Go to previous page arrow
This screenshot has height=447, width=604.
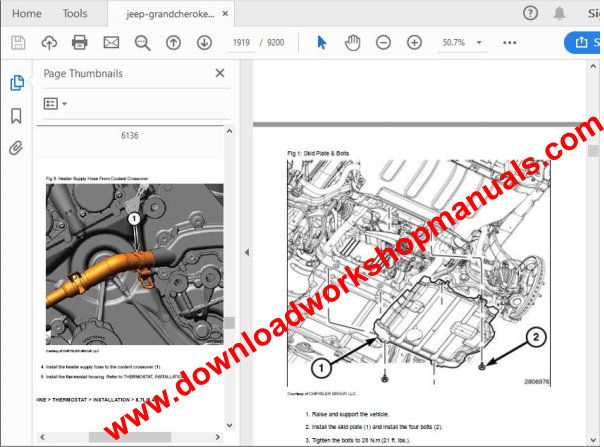[173, 42]
